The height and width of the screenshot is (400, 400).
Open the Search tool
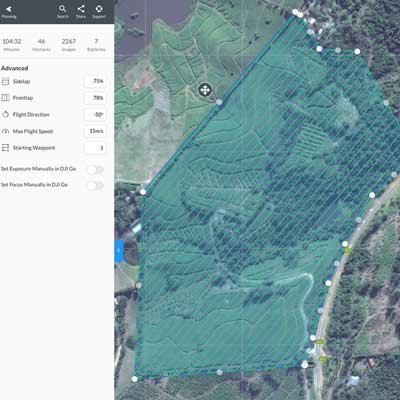[62, 9]
